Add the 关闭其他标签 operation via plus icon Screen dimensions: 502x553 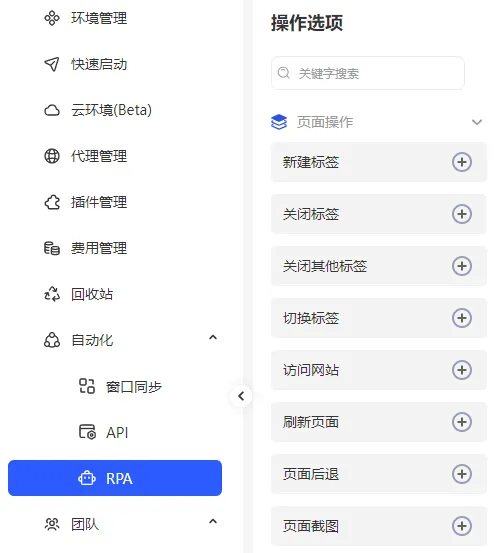coord(462,266)
